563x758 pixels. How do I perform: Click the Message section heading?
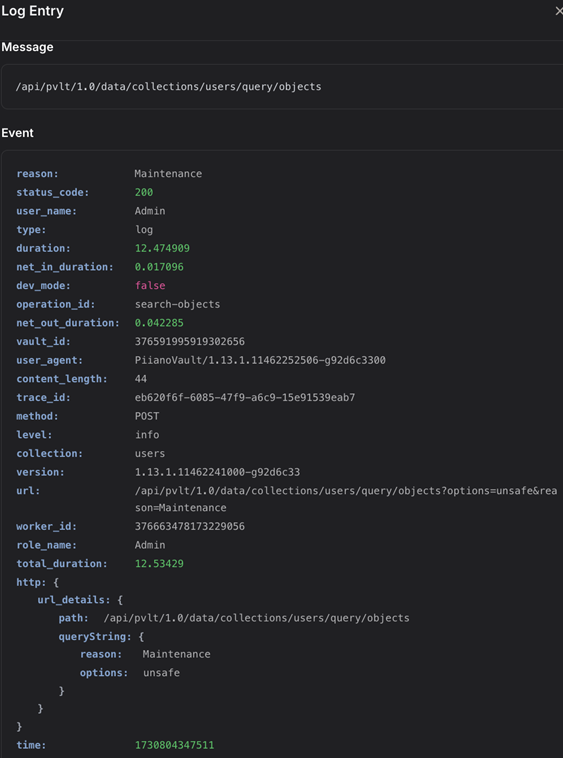coord(27,47)
